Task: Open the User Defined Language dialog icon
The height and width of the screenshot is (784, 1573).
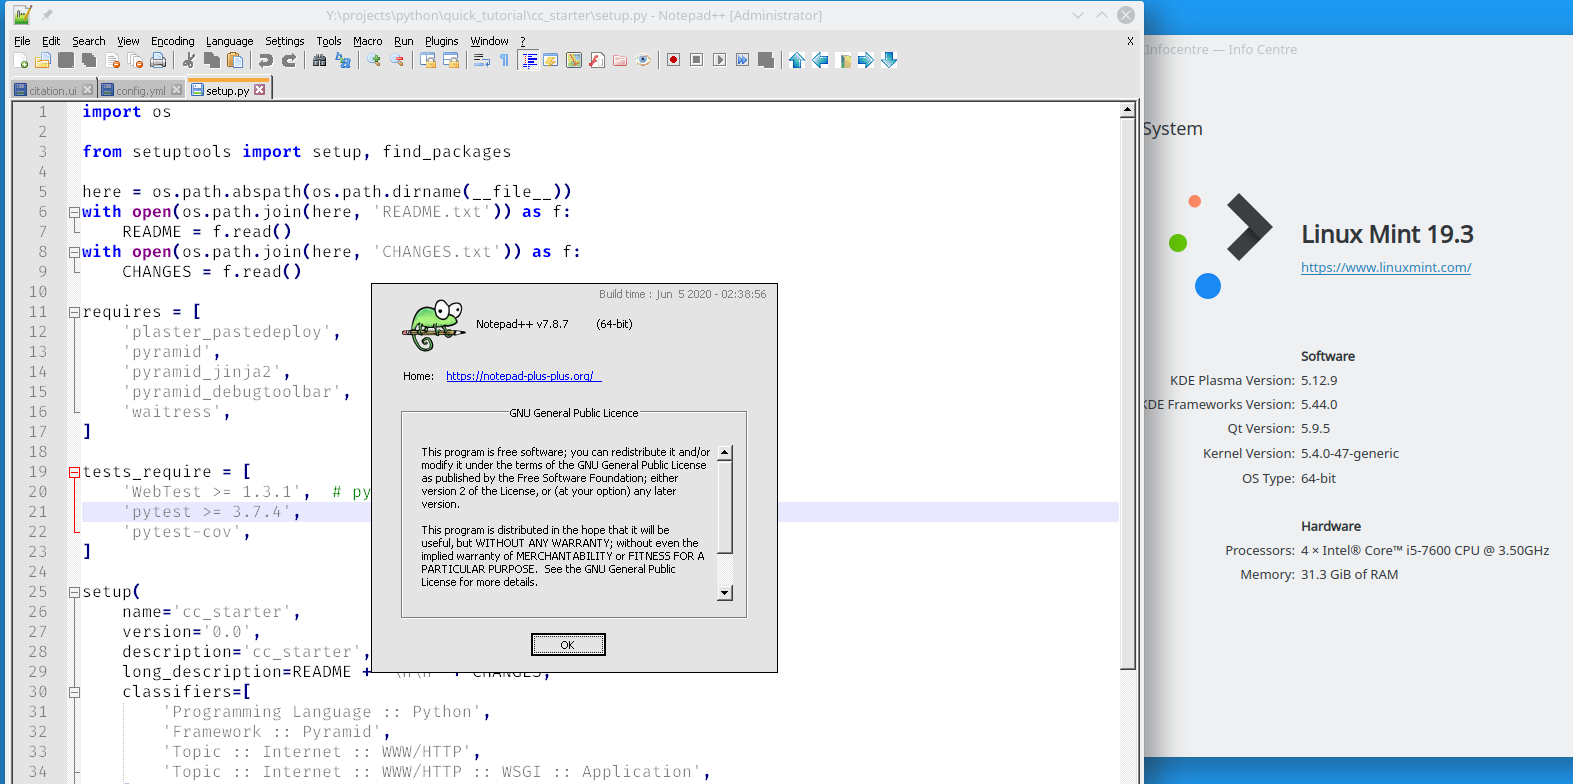Action: click(551, 60)
